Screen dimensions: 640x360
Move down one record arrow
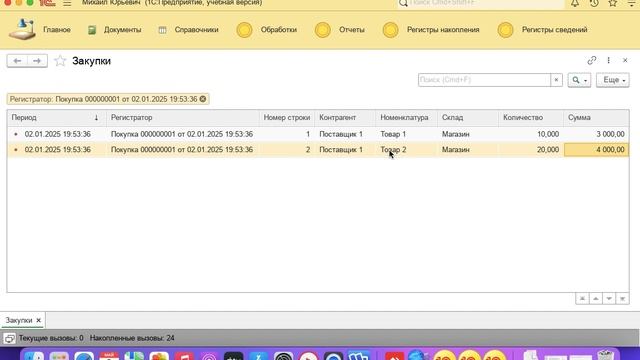(609, 299)
